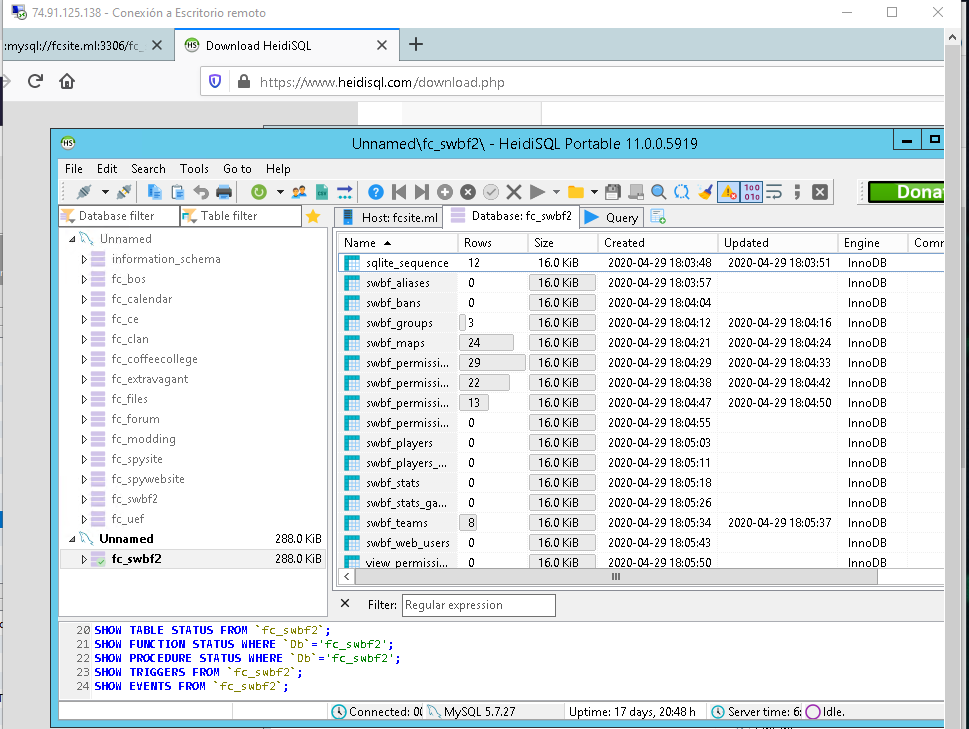Click the magnifier search icon in toolbar
This screenshot has width=969, height=729.
point(659,192)
